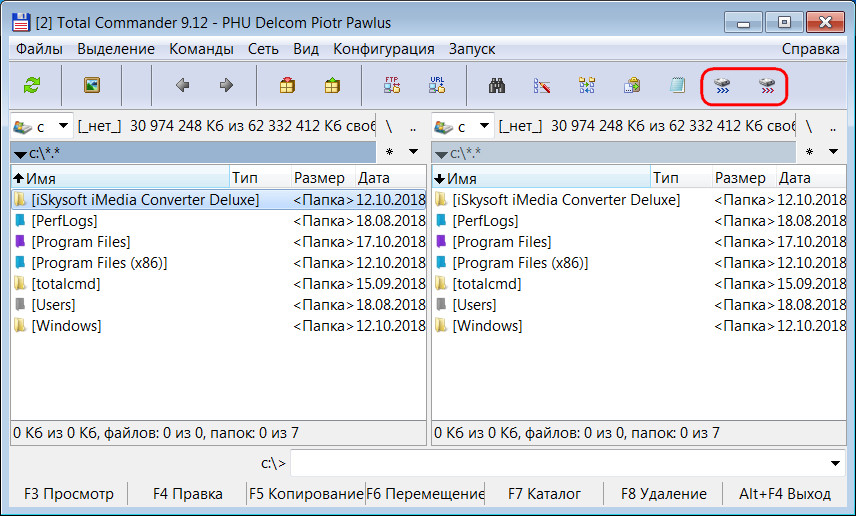
Task: Open the Файлы menu
Action: point(39,49)
